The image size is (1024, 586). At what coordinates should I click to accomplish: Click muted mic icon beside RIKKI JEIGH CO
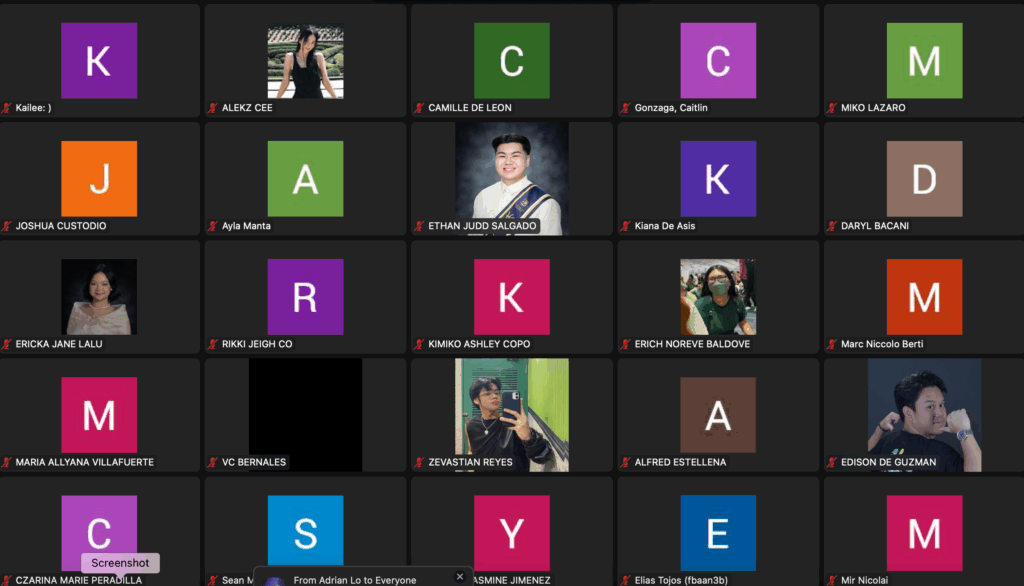pyautogui.click(x=212, y=344)
